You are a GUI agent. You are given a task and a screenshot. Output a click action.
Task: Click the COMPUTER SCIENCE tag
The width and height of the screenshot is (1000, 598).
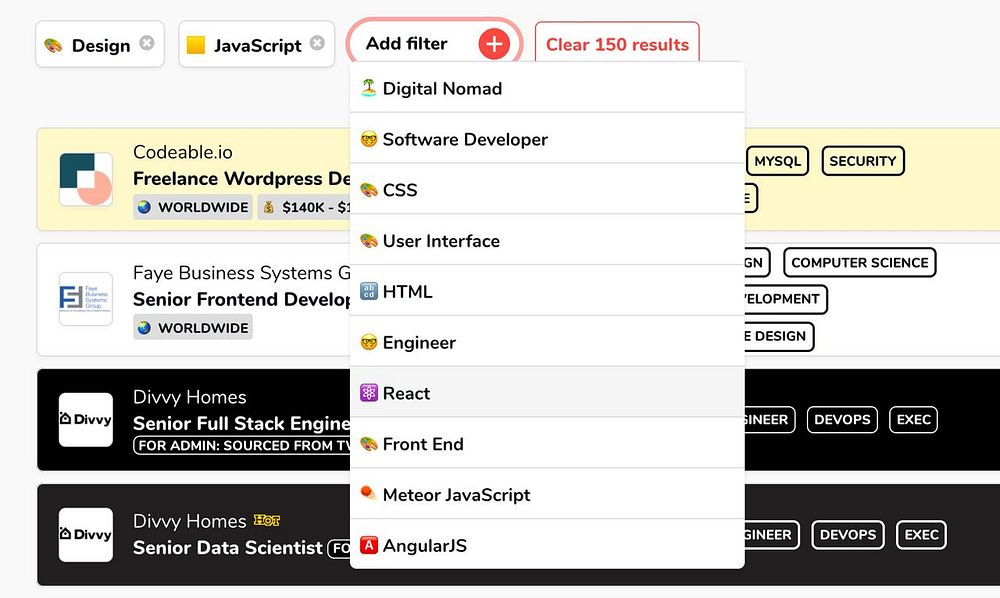860,263
